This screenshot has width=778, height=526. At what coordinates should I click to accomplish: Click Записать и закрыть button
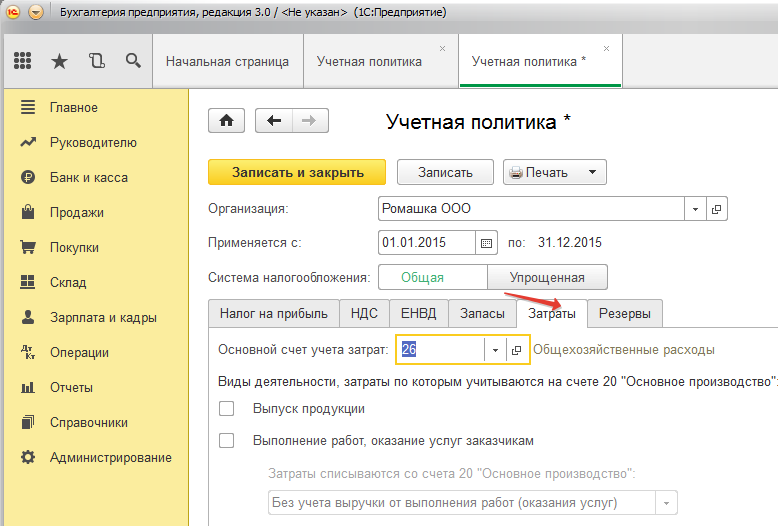[297, 172]
